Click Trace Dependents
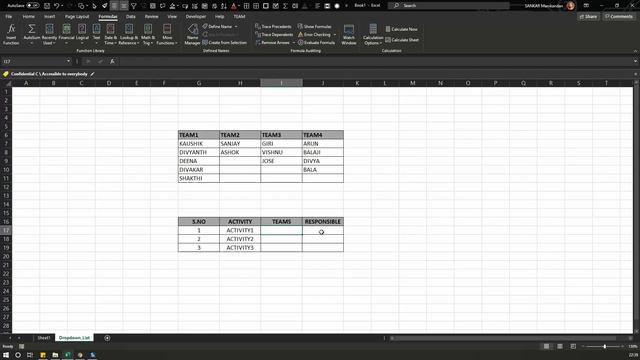The height and width of the screenshot is (360, 640). 274,35
